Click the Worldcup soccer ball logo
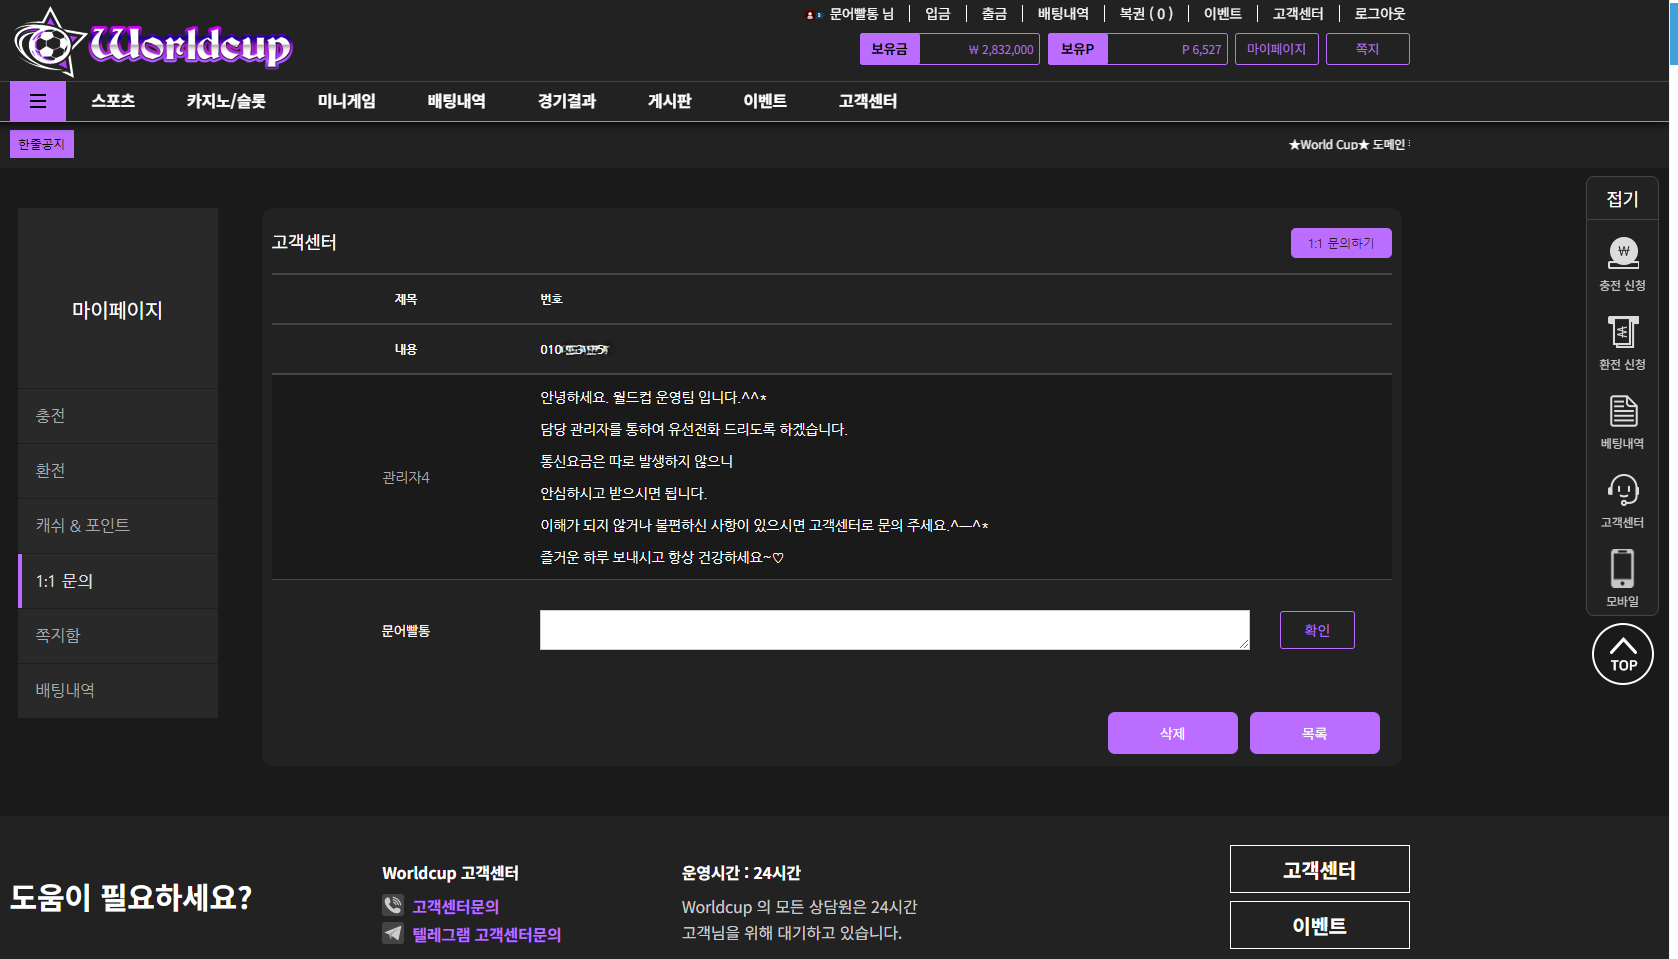Screen dimensions: 1678x959 click(47, 43)
